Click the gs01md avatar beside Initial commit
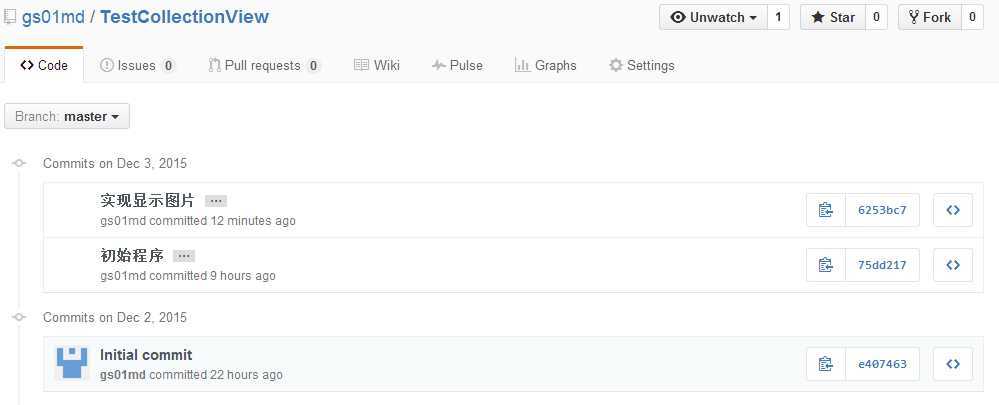This screenshot has height=405, width=999. (71, 364)
